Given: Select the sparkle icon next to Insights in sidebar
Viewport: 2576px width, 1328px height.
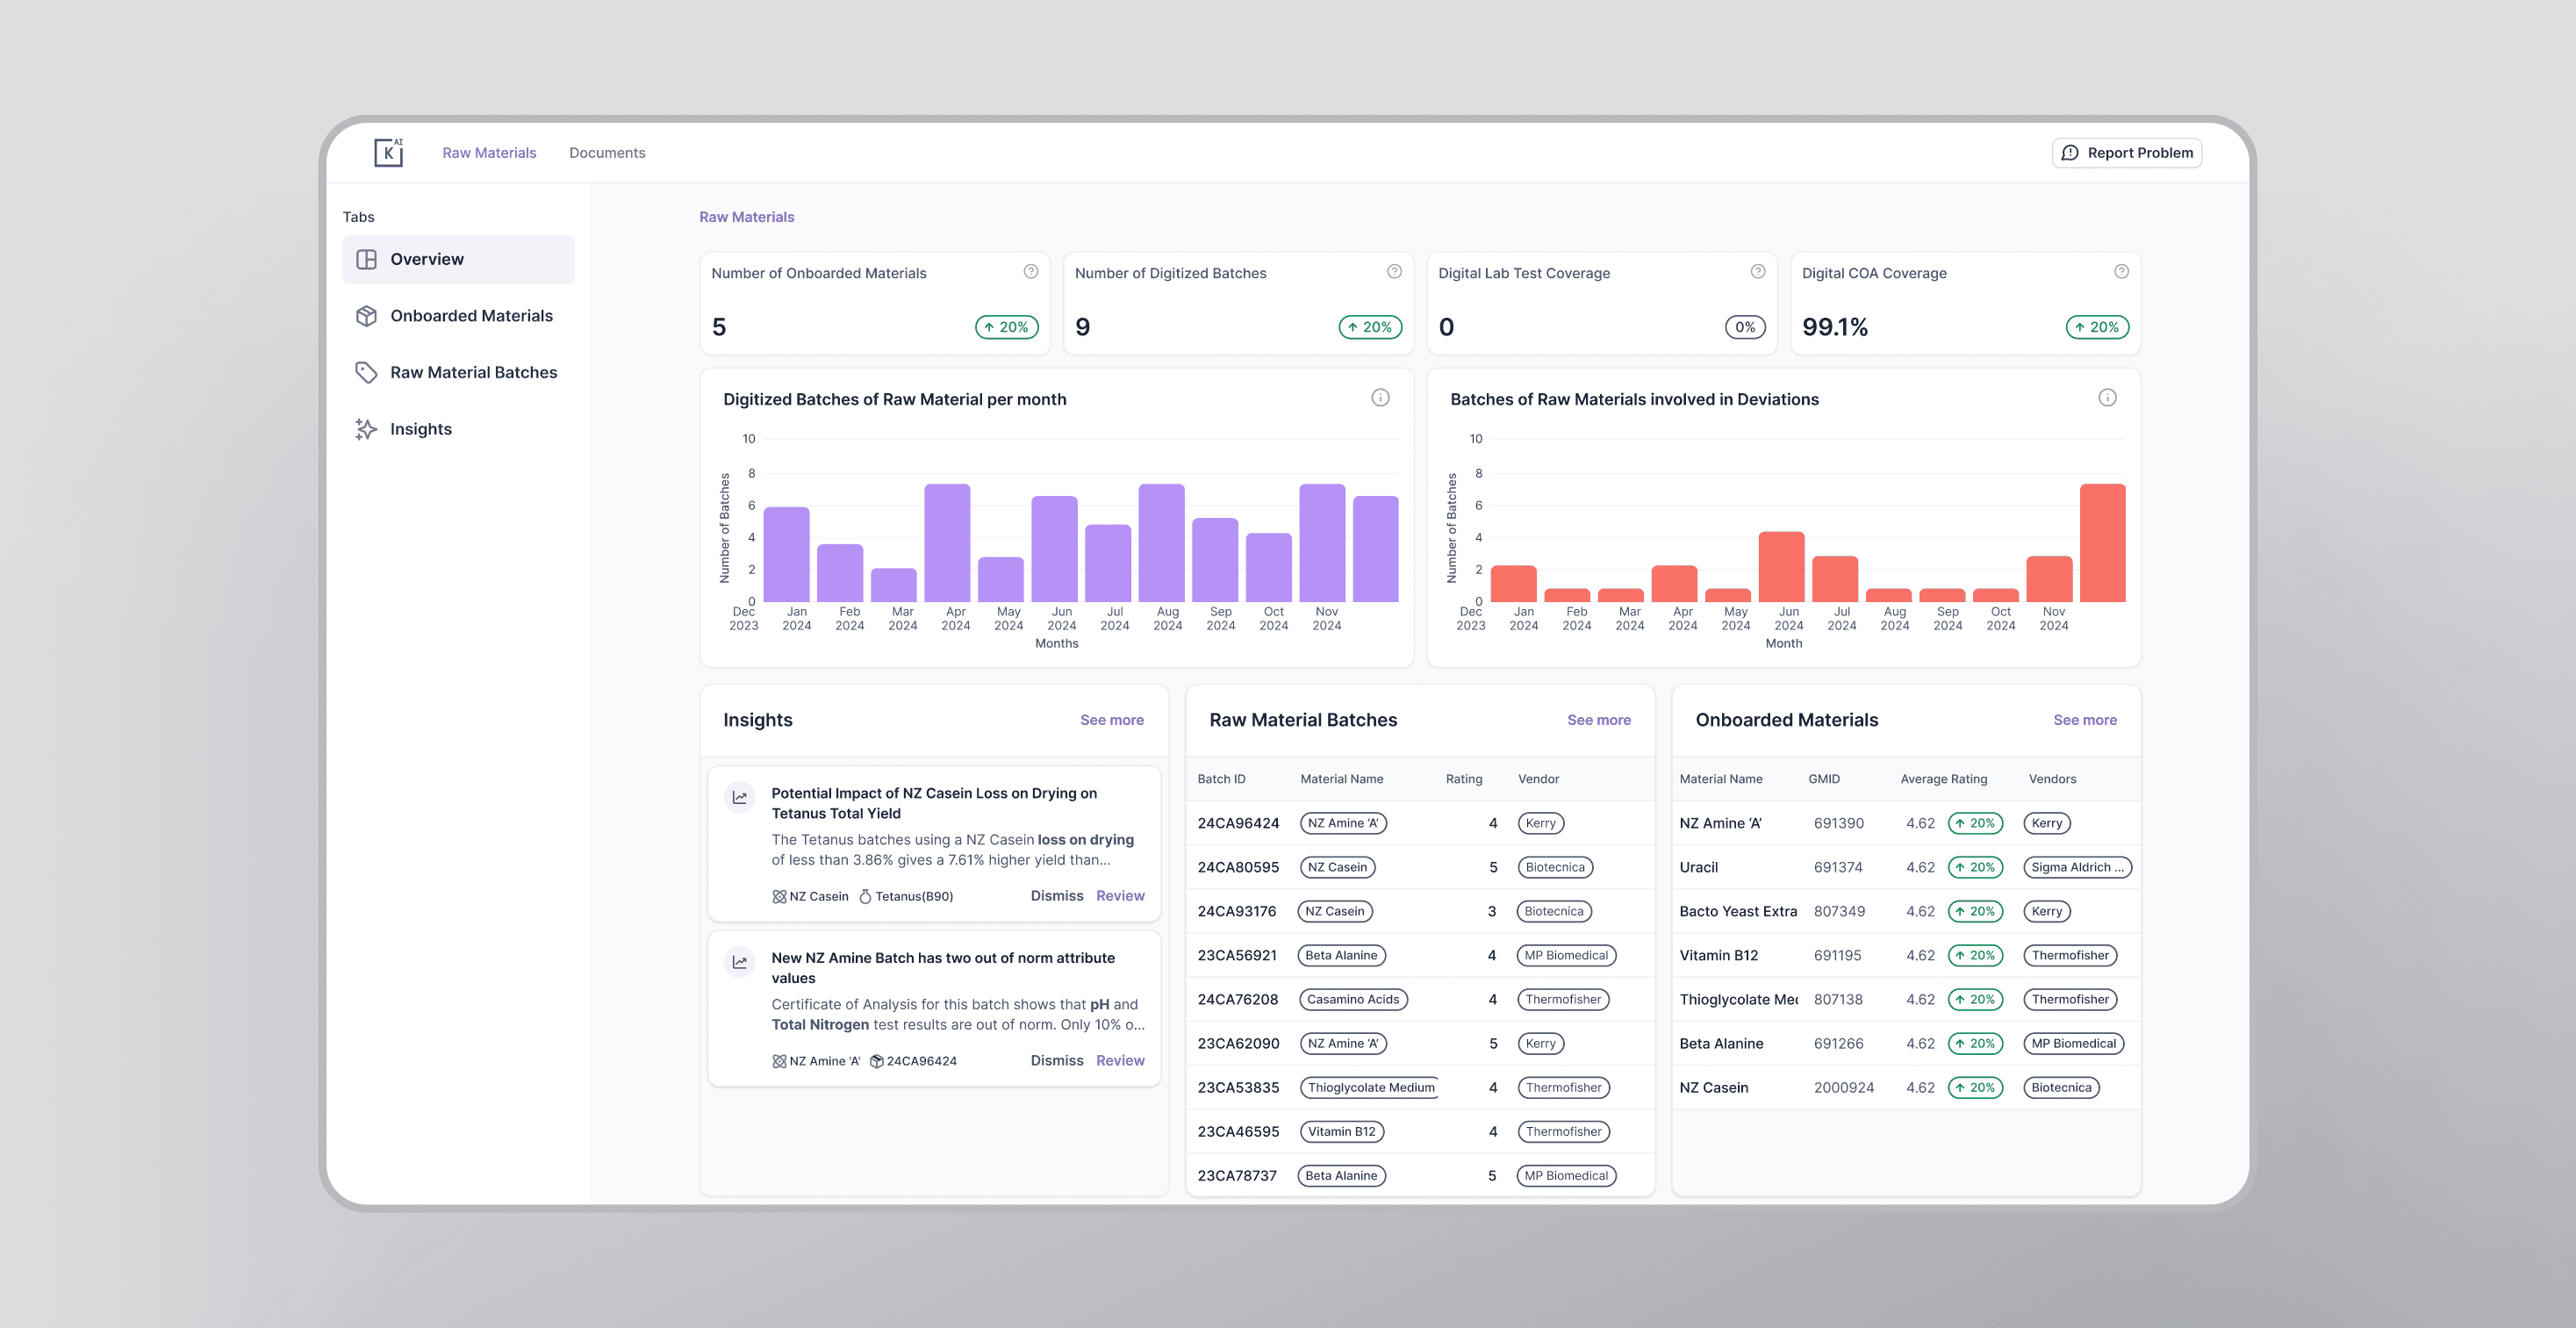Looking at the screenshot, I should click(366, 428).
